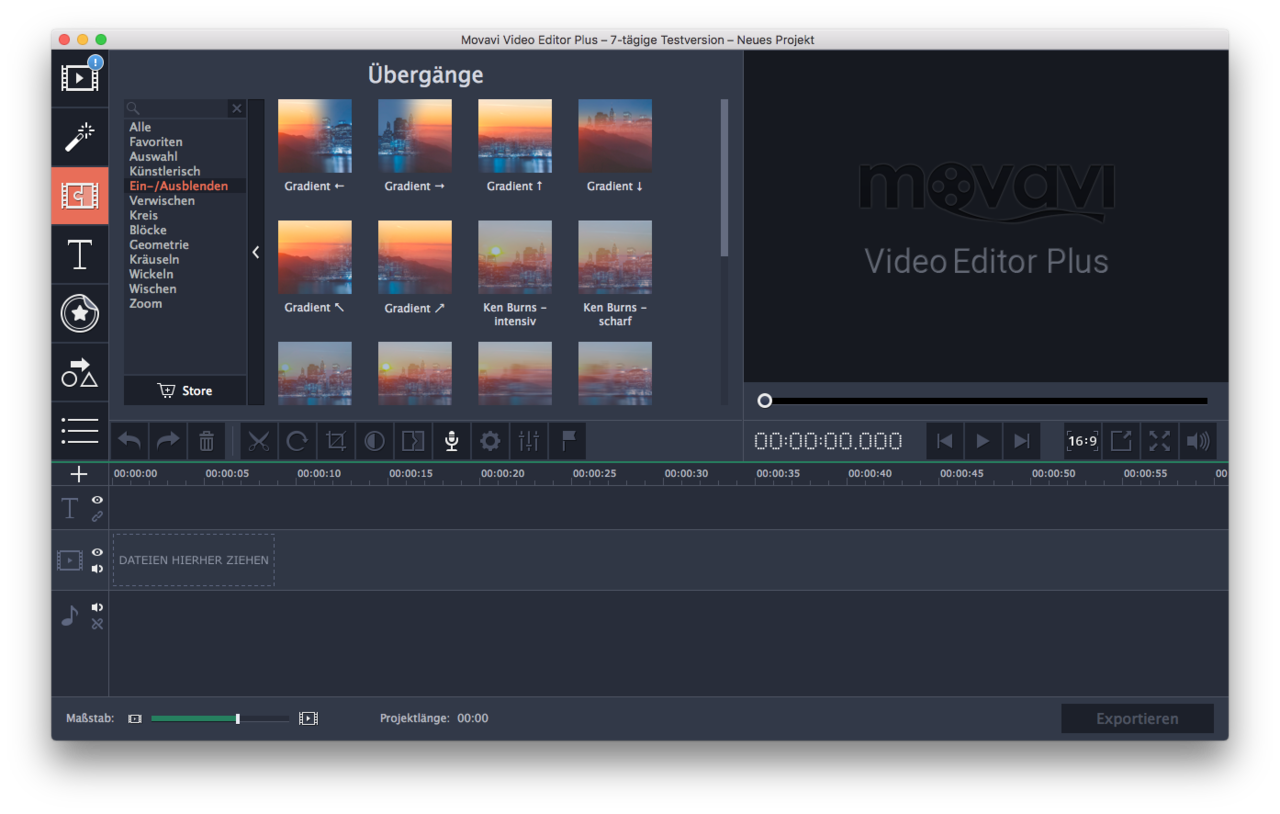The height and width of the screenshot is (814, 1280).
Task: Click the preview seek bar handle
Action: (x=765, y=401)
